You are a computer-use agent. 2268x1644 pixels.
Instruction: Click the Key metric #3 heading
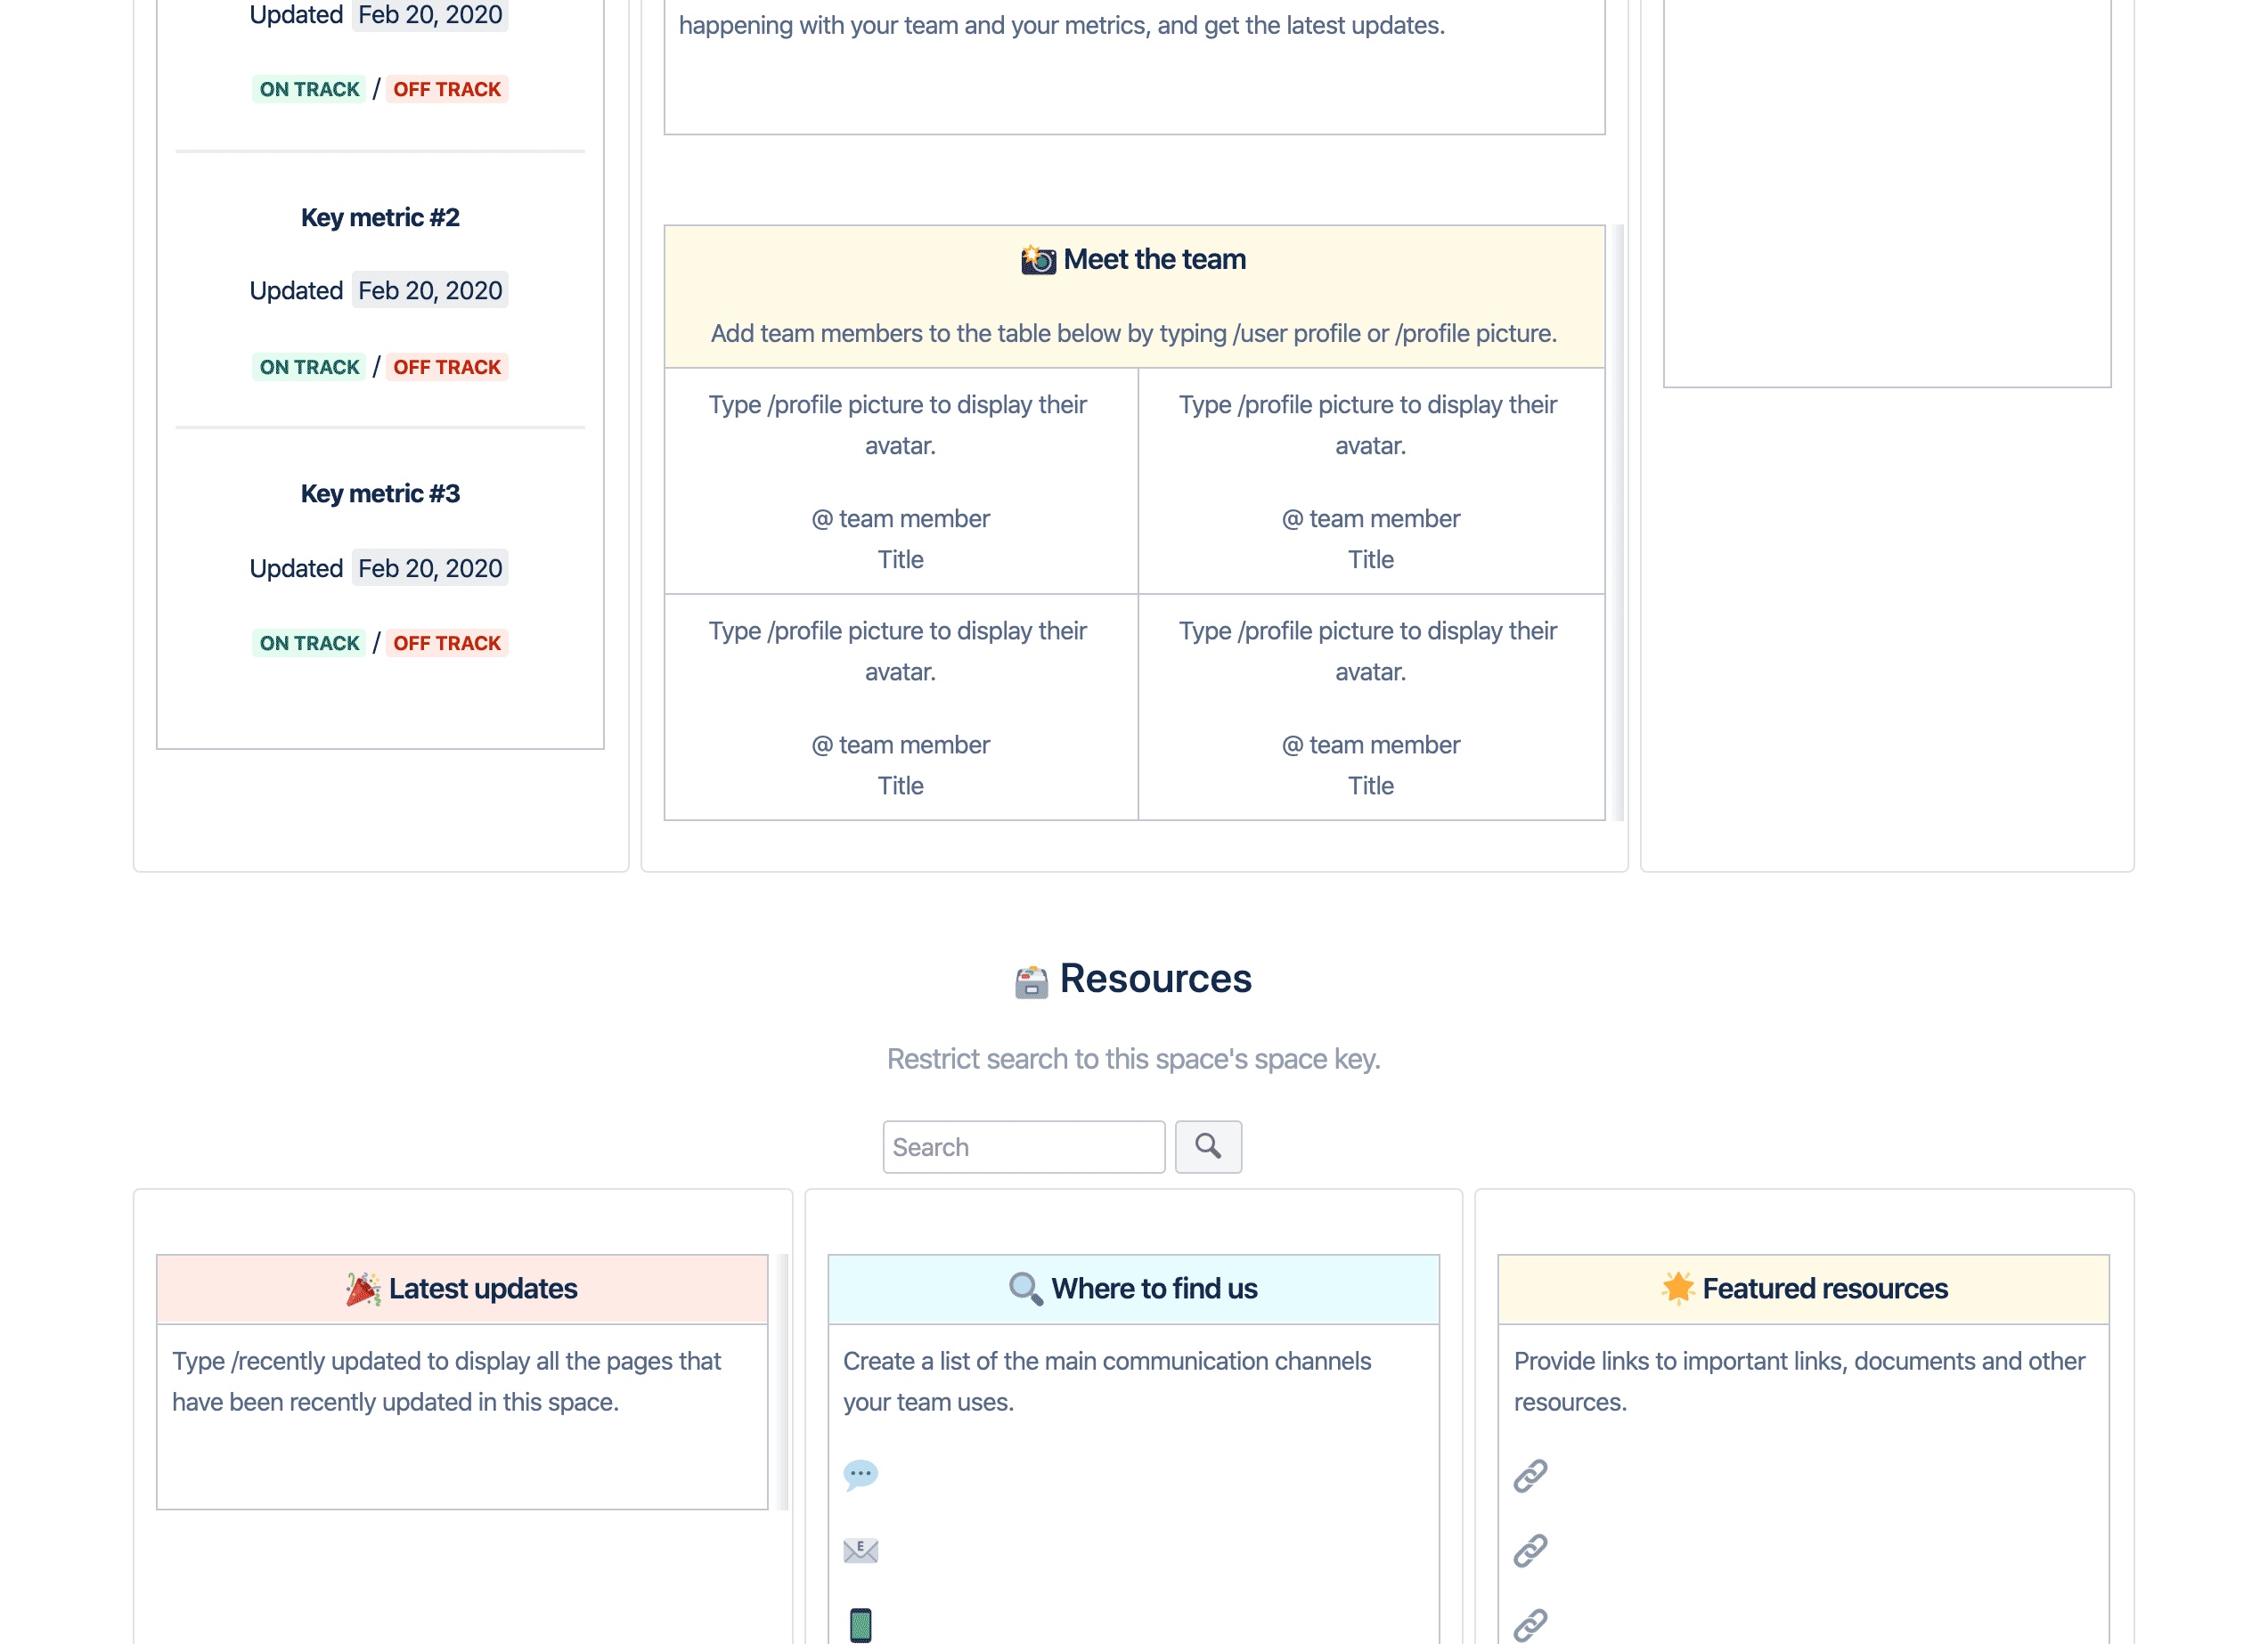click(x=380, y=493)
